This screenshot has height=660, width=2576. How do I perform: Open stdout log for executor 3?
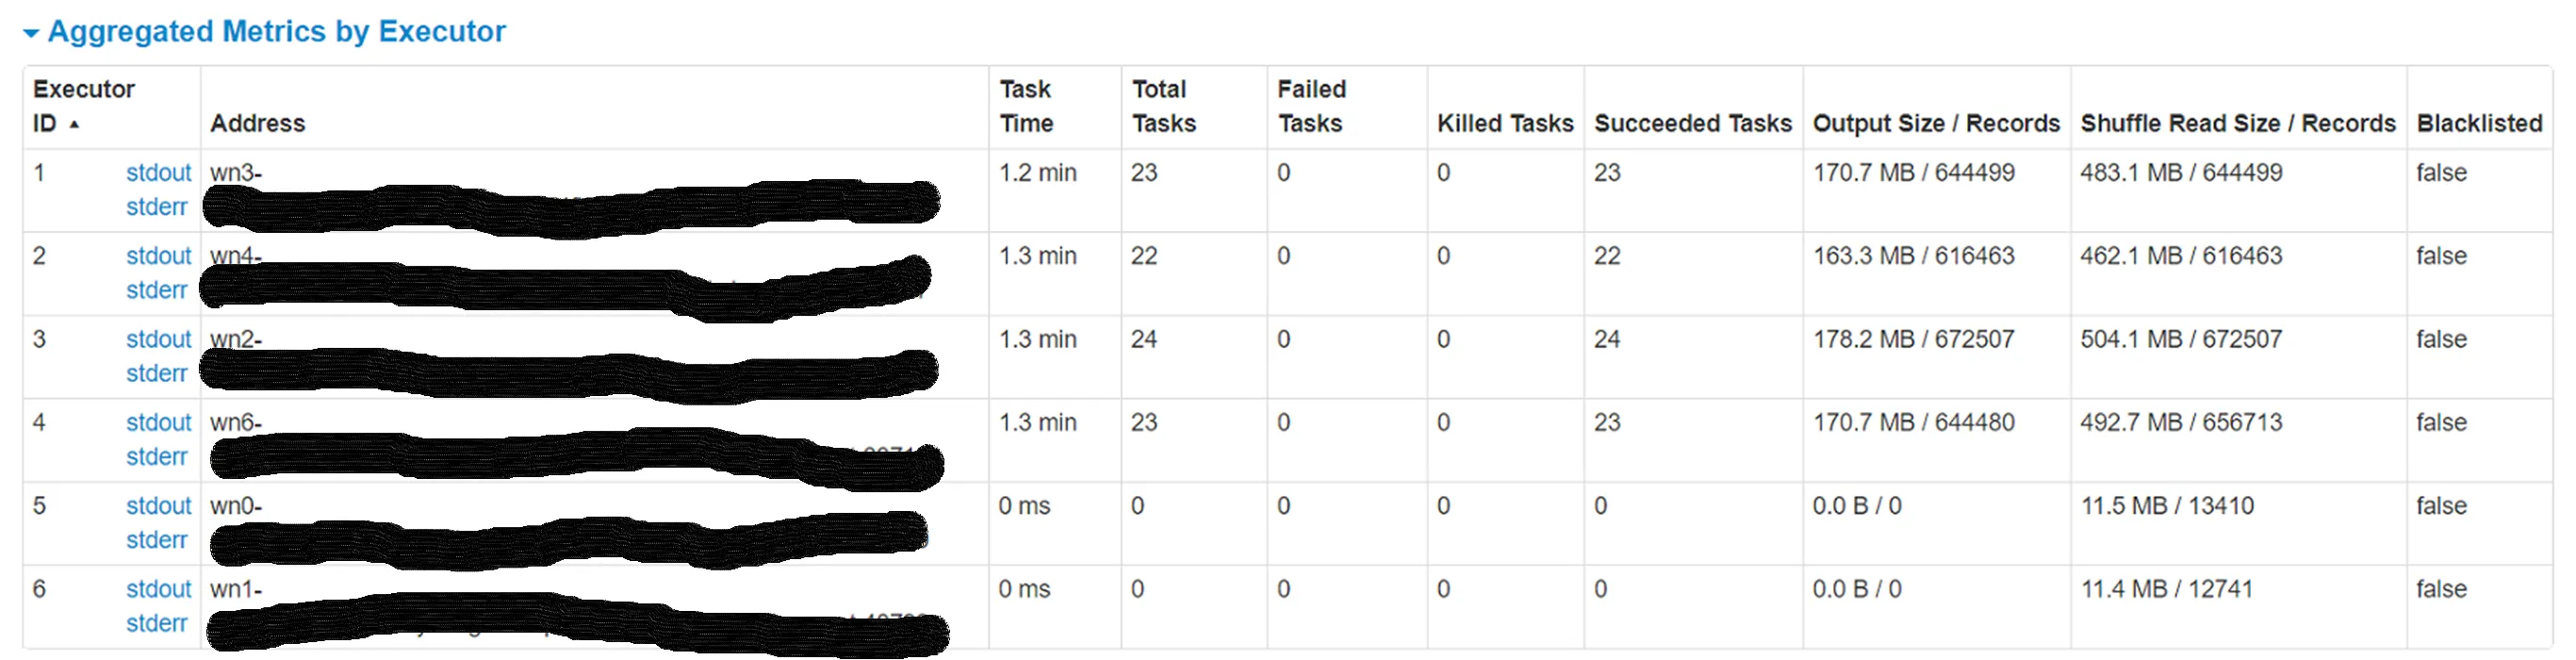pos(158,339)
